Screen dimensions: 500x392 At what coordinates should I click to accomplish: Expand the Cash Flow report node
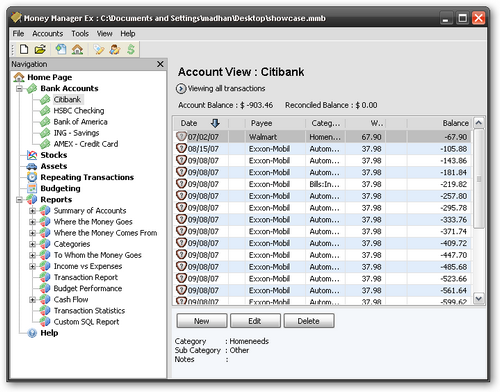point(32,300)
